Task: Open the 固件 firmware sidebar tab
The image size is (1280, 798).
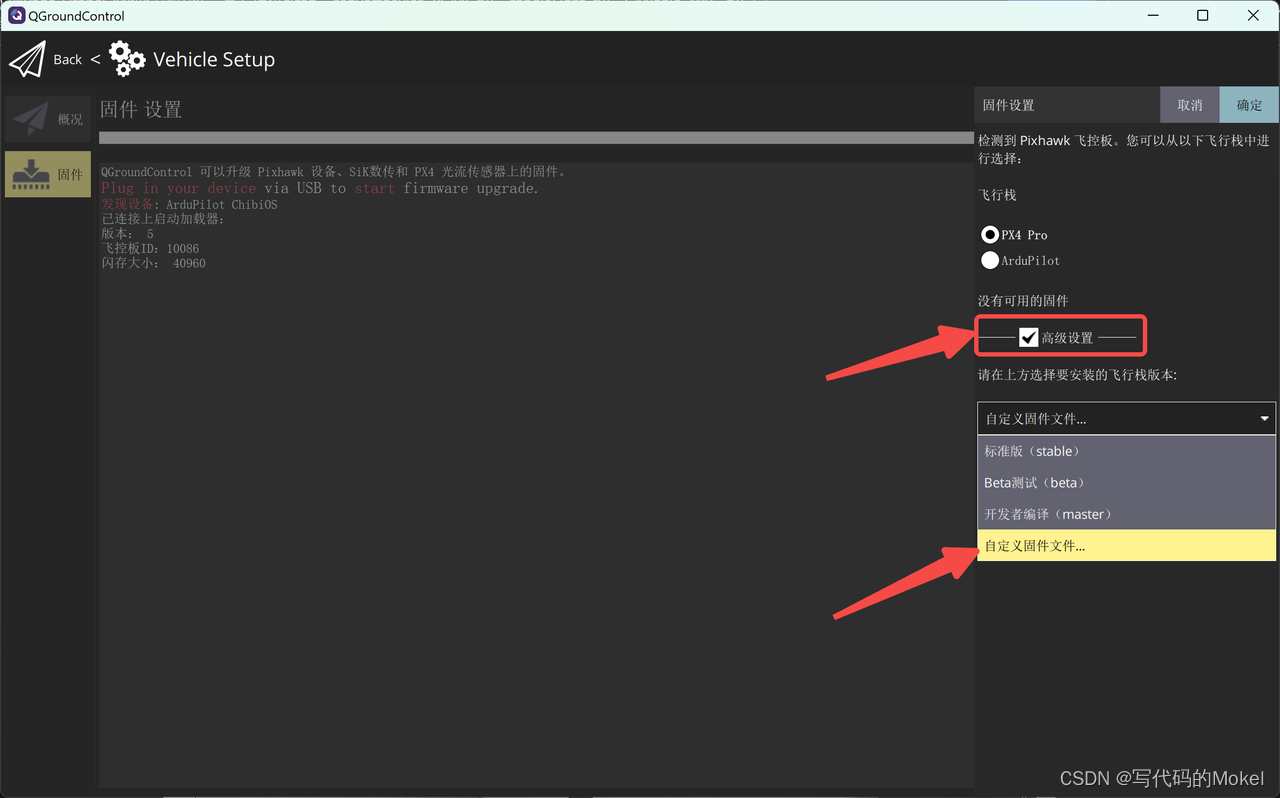Action: click(48, 174)
